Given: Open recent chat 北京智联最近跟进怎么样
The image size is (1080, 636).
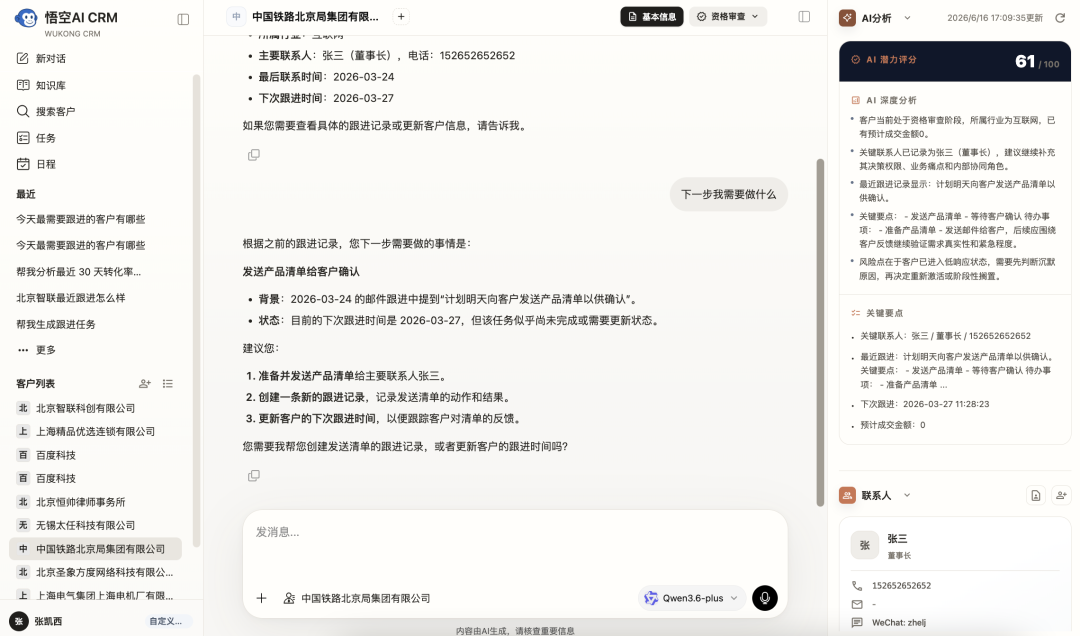Looking at the screenshot, I should tap(71, 298).
